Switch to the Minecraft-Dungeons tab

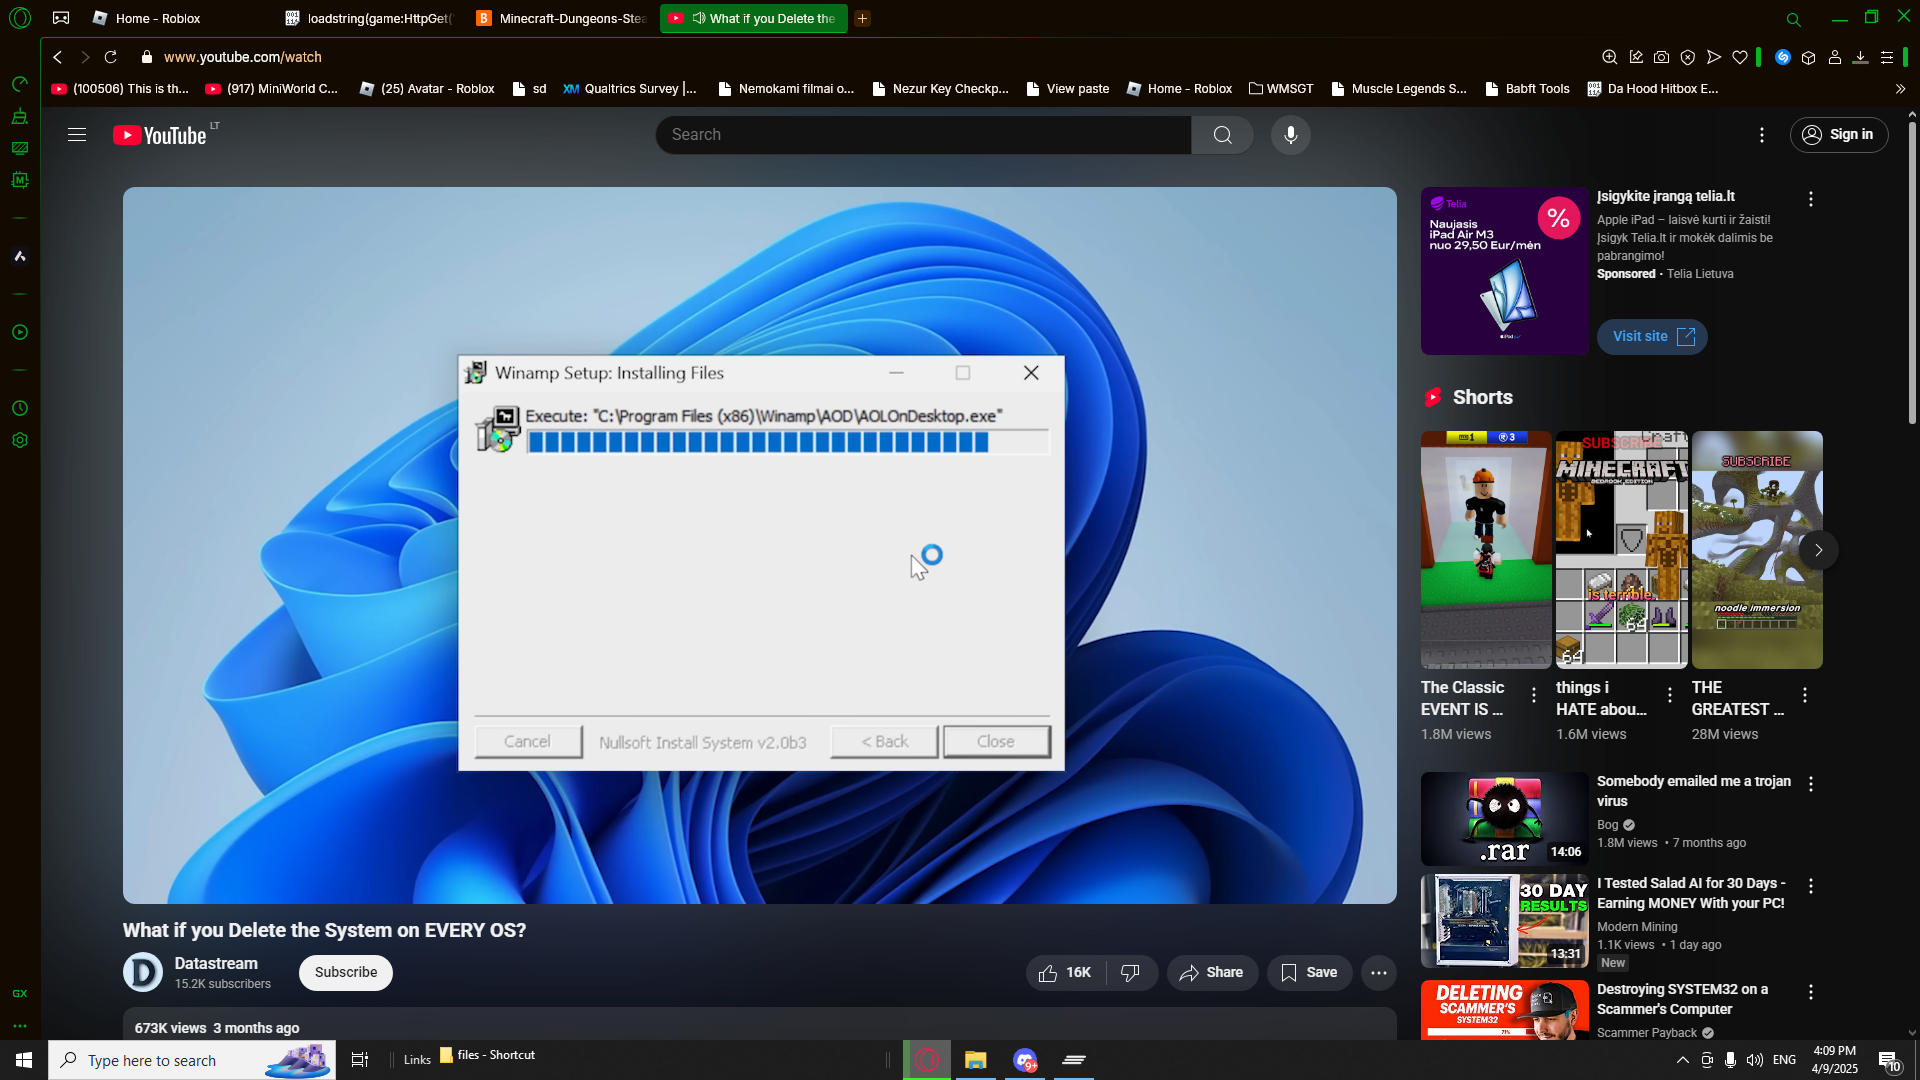(x=562, y=18)
